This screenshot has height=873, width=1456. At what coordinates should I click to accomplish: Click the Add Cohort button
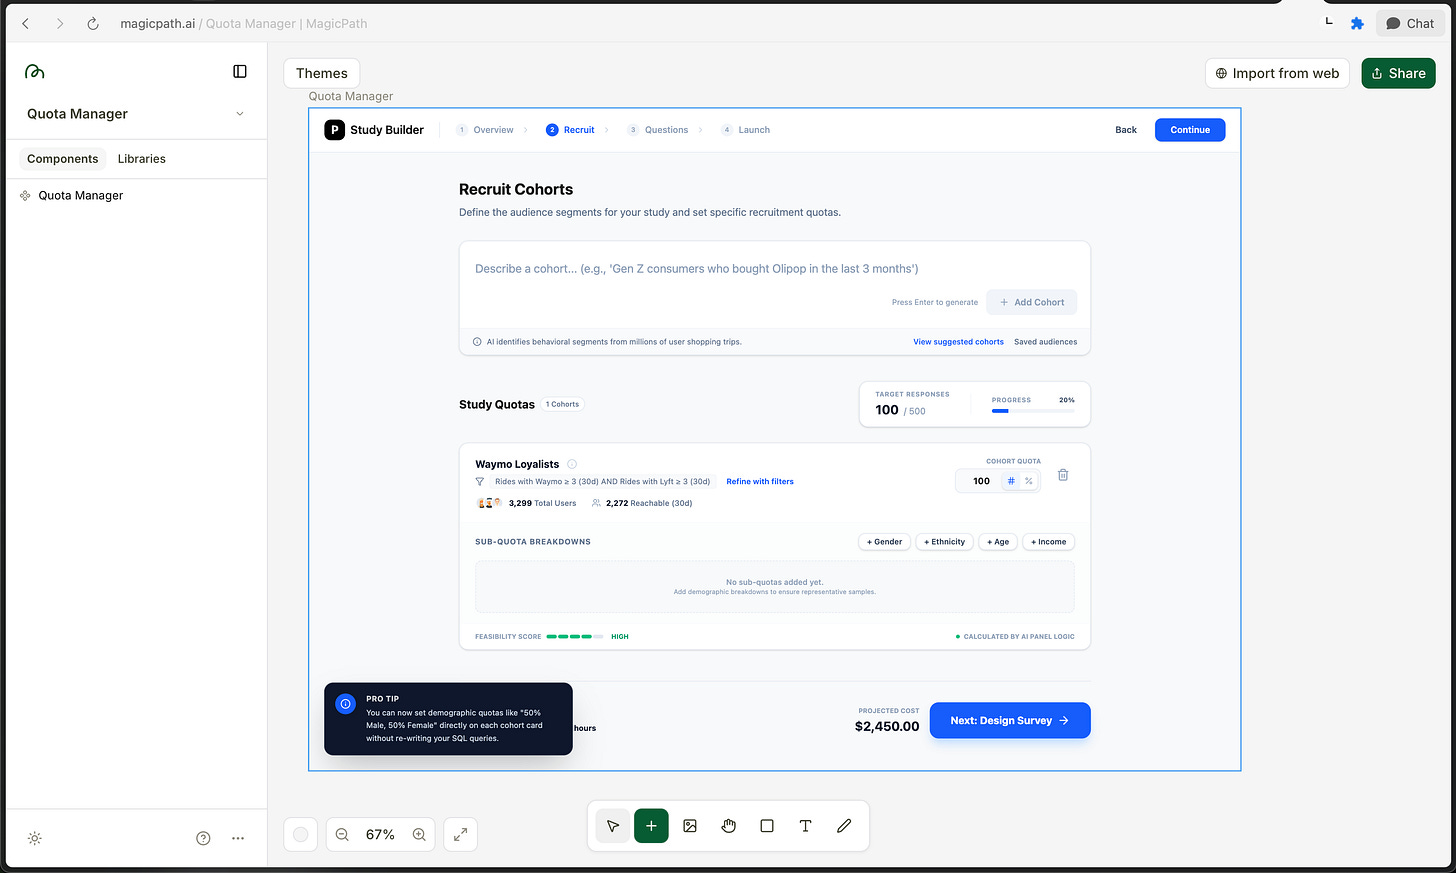[1032, 302]
